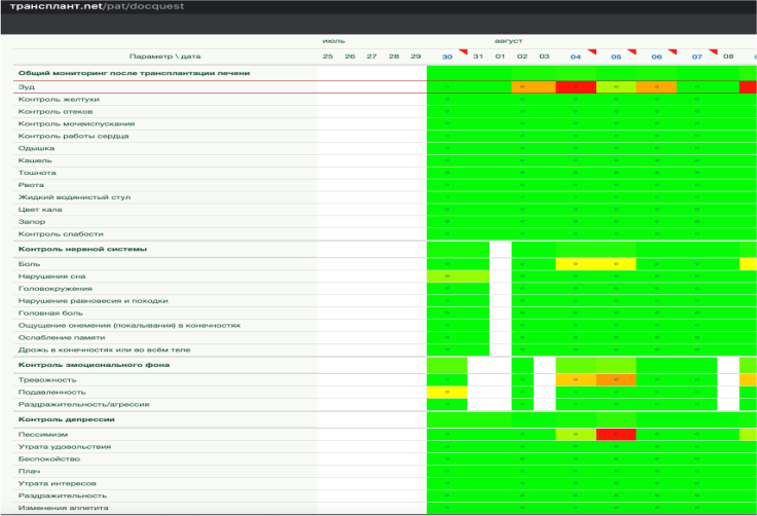Click the red flag marker beside date 07

click(713, 52)
